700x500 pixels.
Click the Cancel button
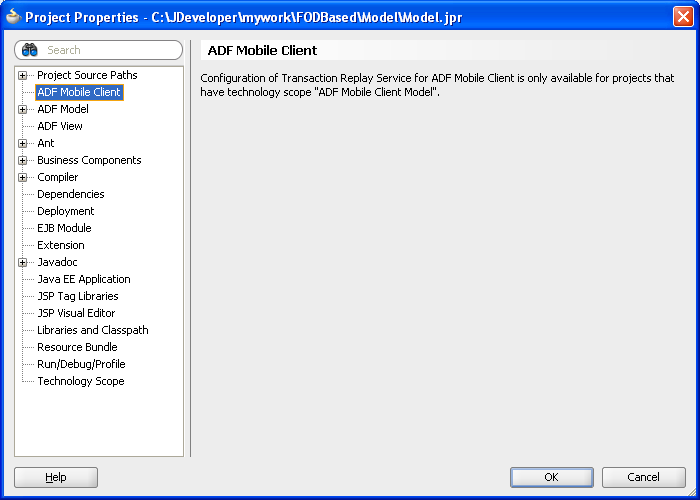click(643, 477)
